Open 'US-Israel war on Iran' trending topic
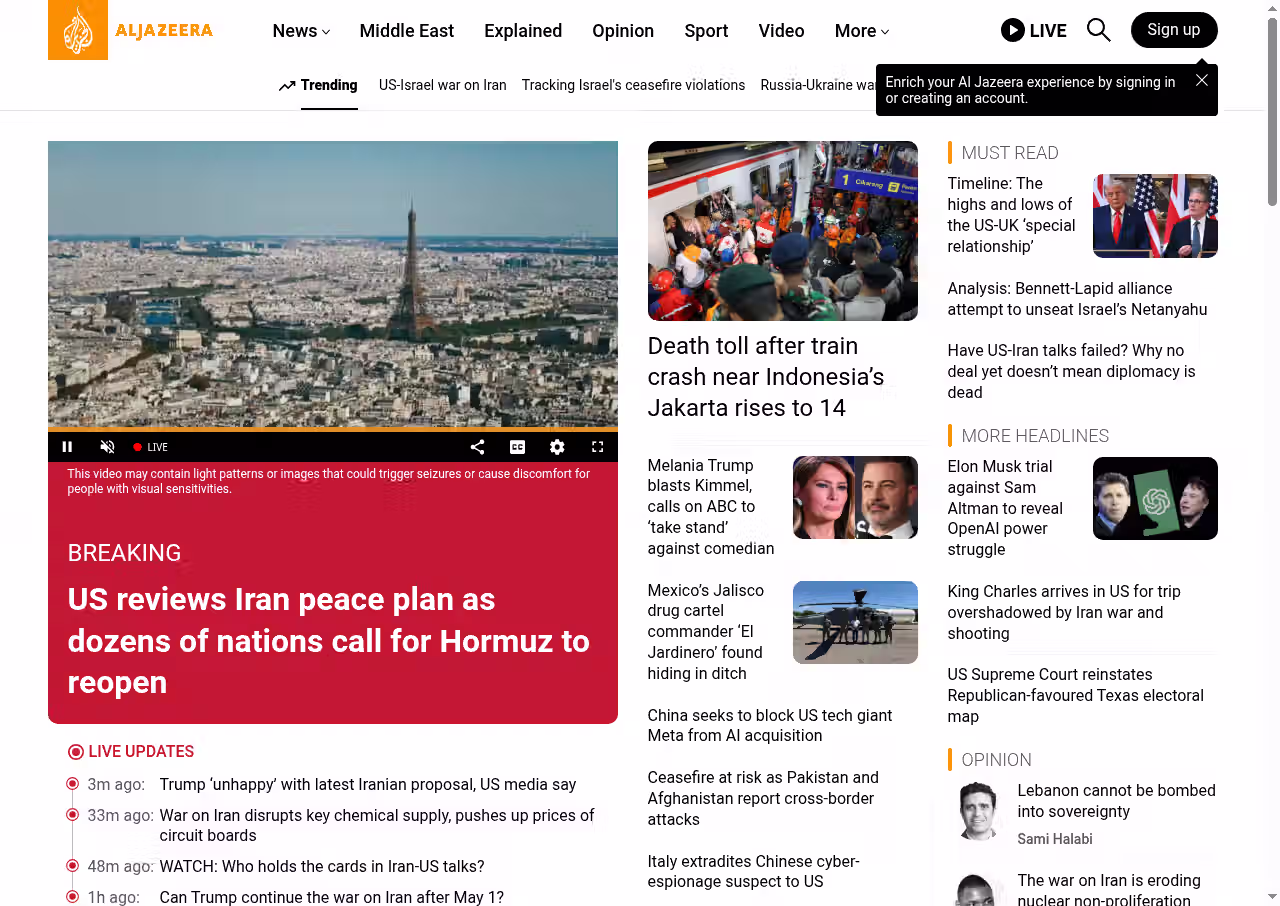Image resolution: width=1280 pixels, height=906 pixels. point(442,85)
